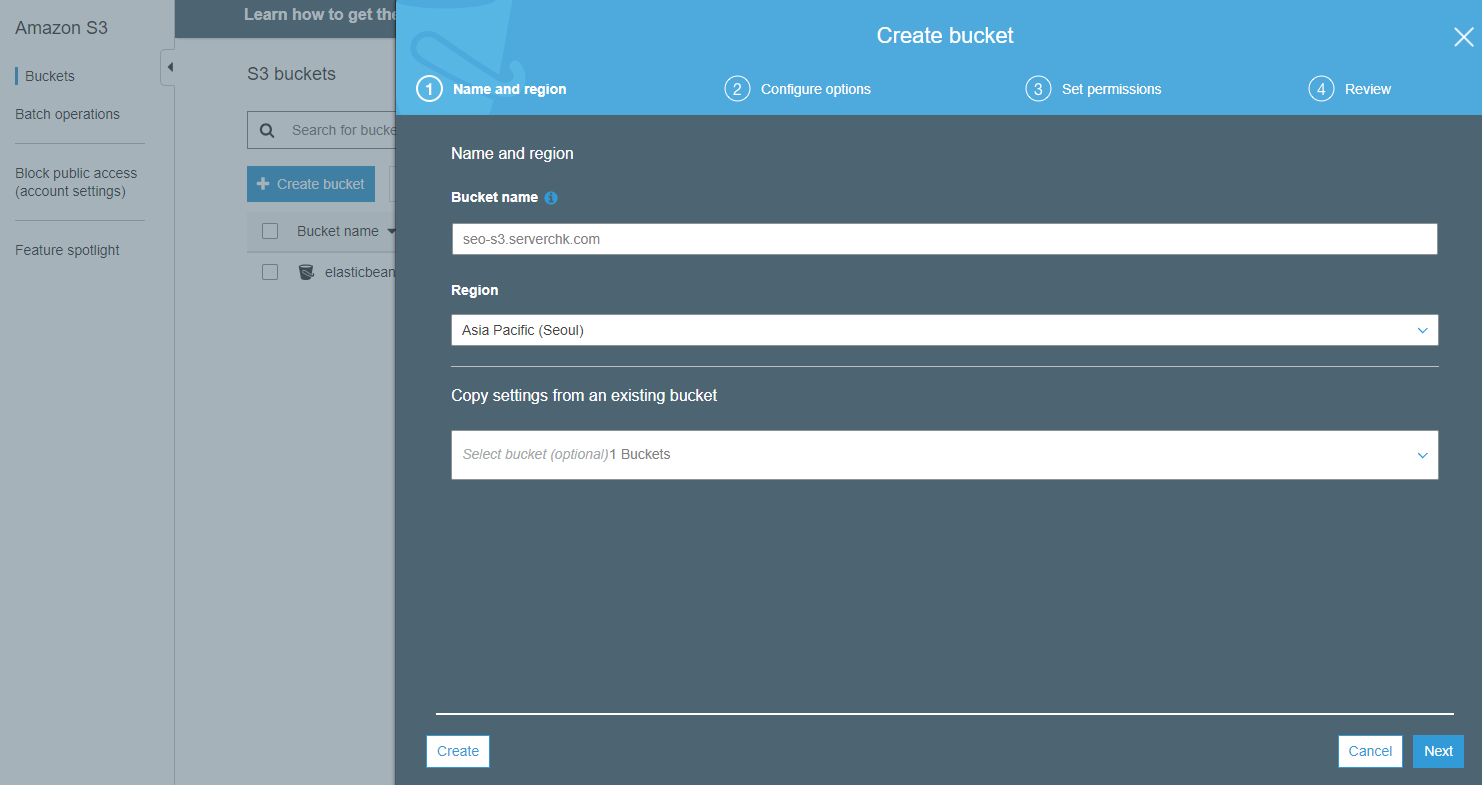The height and width of the screenshot is (785, 1482).
Task: Click the step 2 circle icon
Action: coord(737,89)
